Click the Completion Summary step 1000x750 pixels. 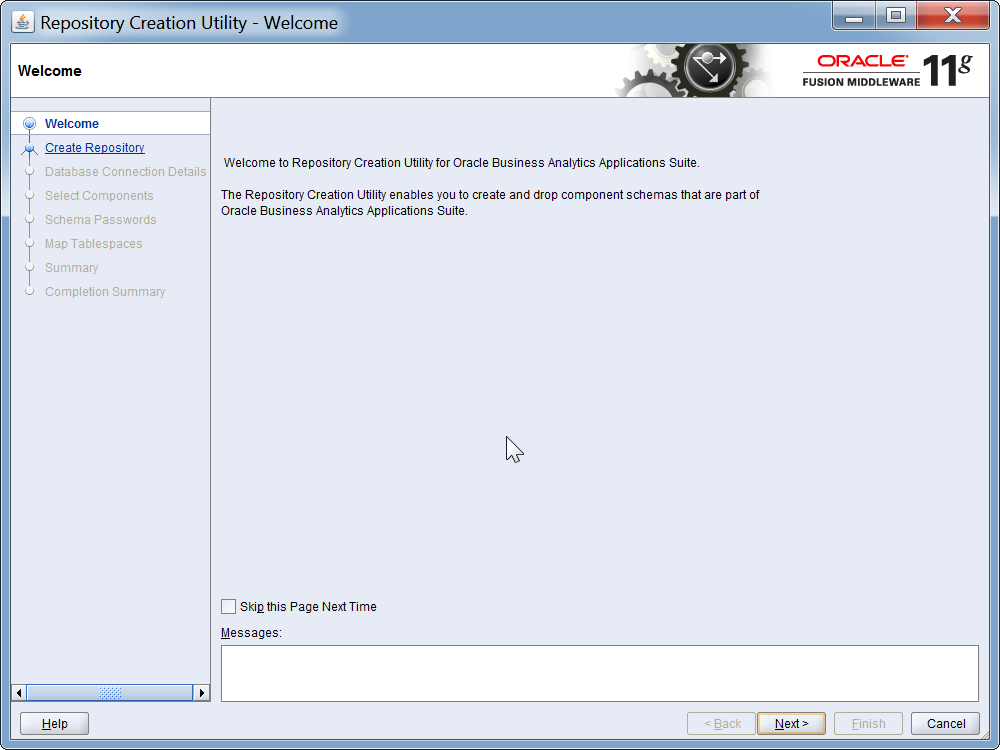click(105, 291)
